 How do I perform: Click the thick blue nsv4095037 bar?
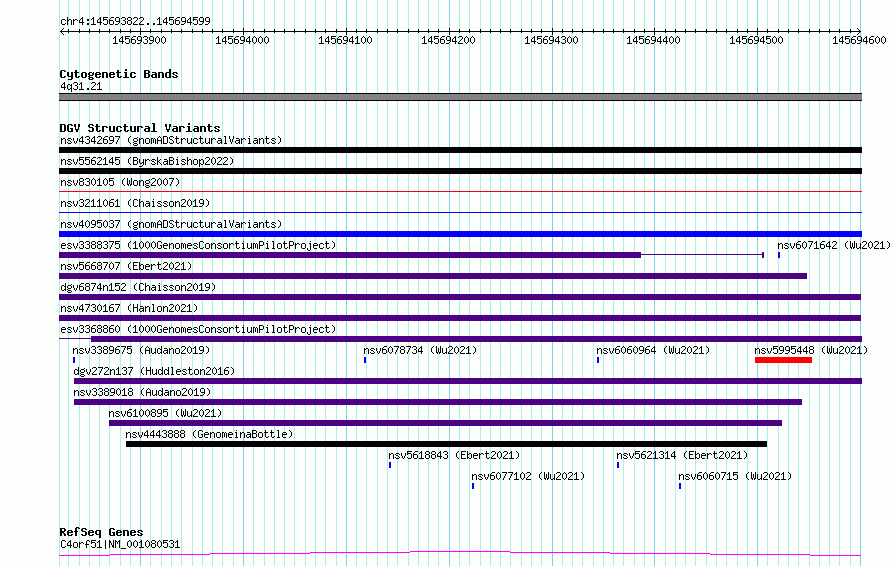pos(460,234)
